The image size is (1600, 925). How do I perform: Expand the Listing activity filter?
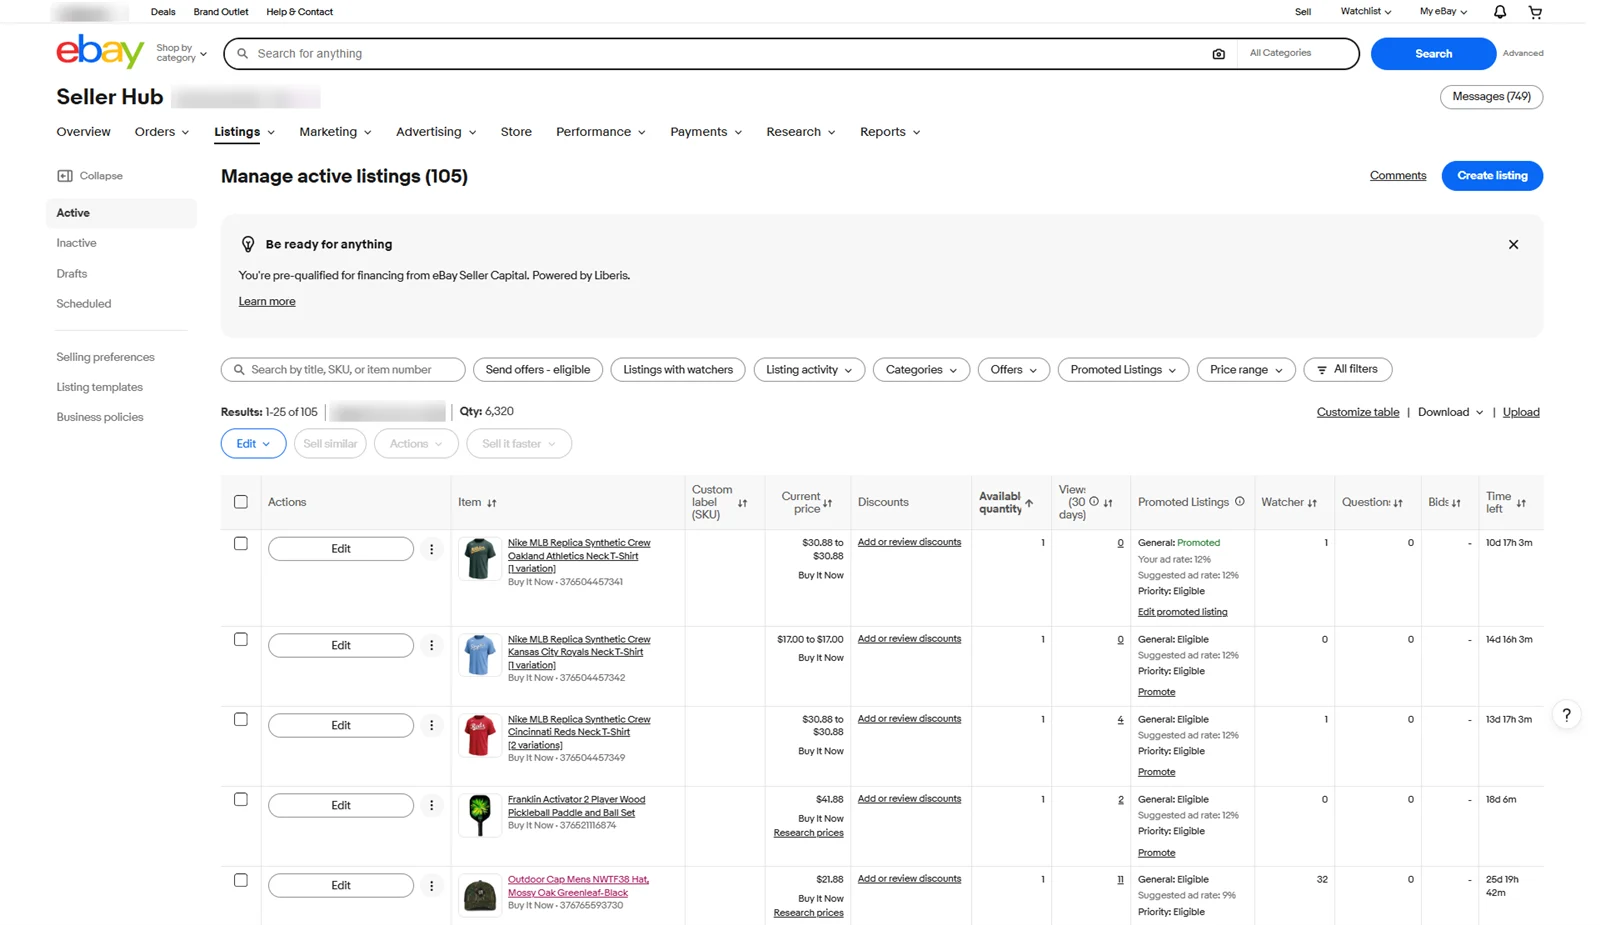click(809, 370)
